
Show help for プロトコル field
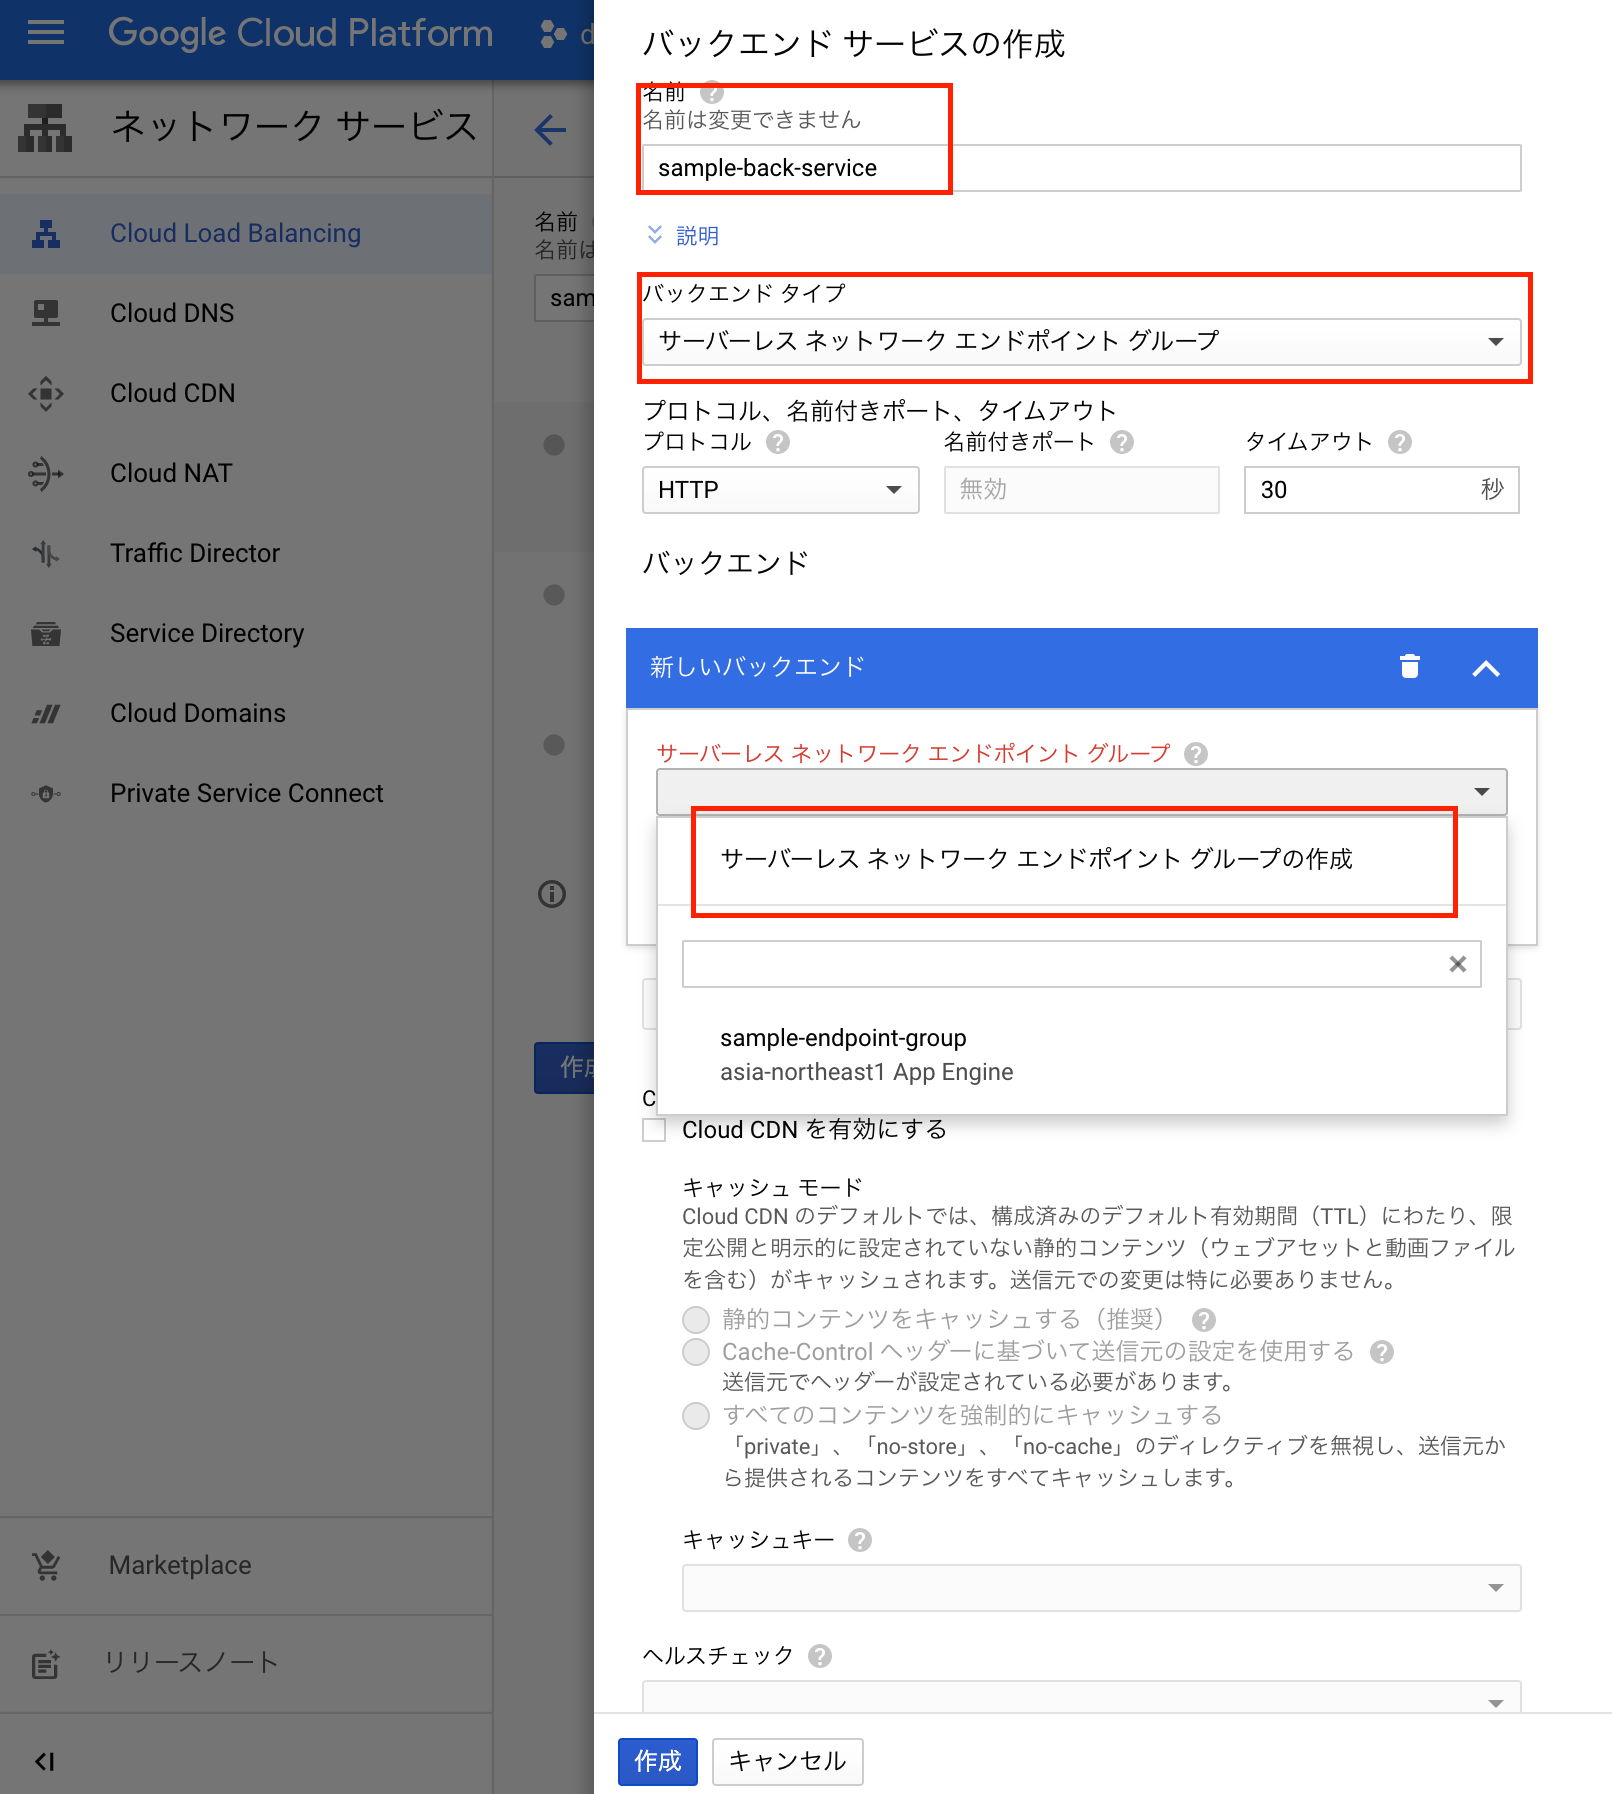pos(778,442)
